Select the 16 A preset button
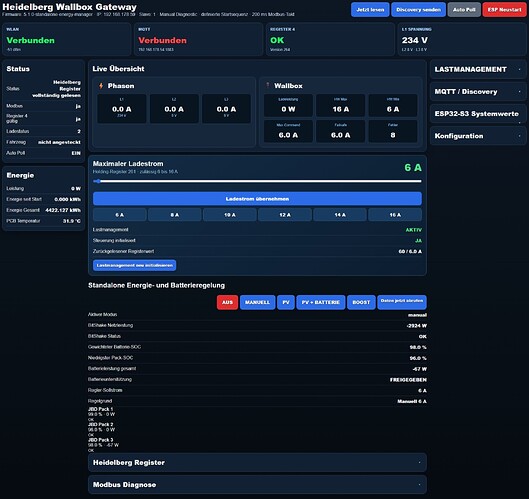 click(395, 215)
